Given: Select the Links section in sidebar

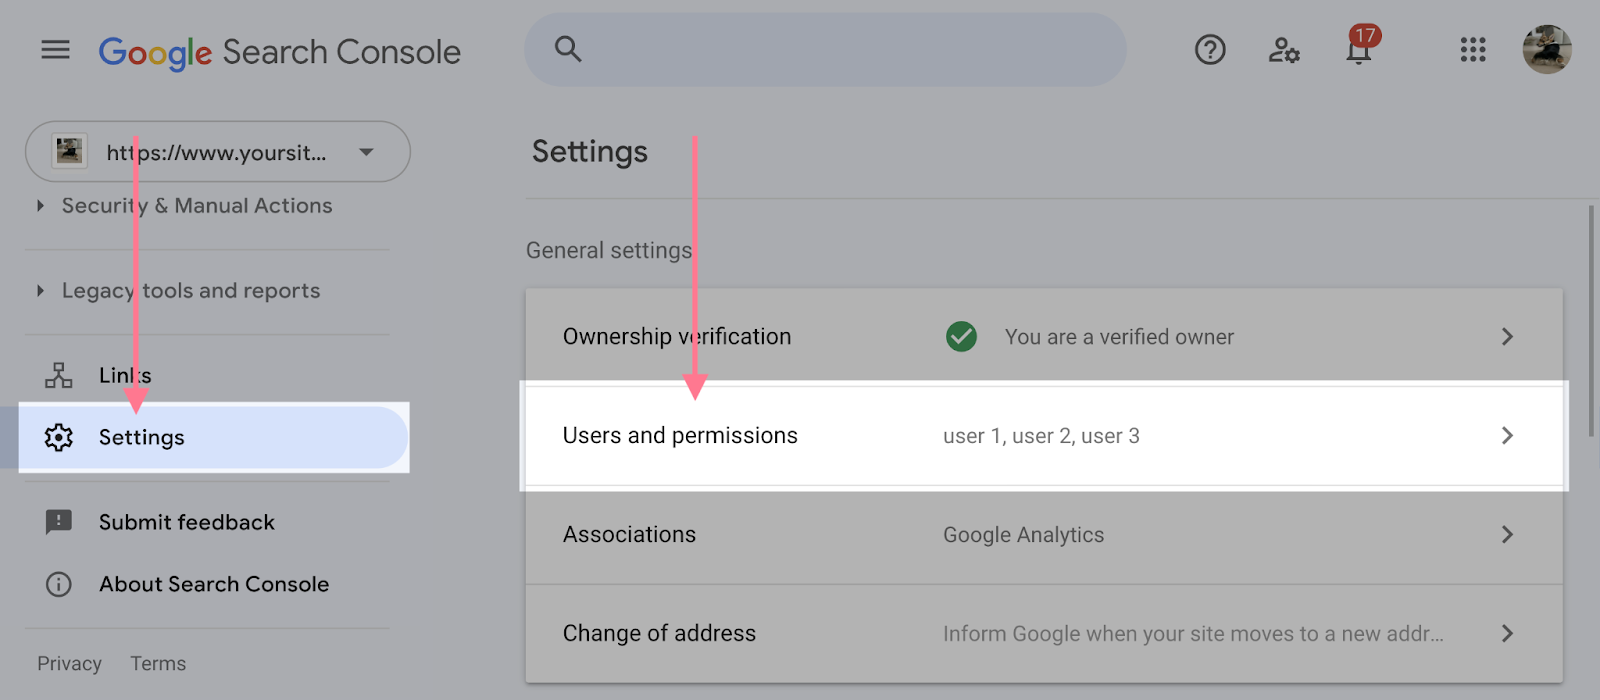Looking at the screenshot, I should pos(124,375).
